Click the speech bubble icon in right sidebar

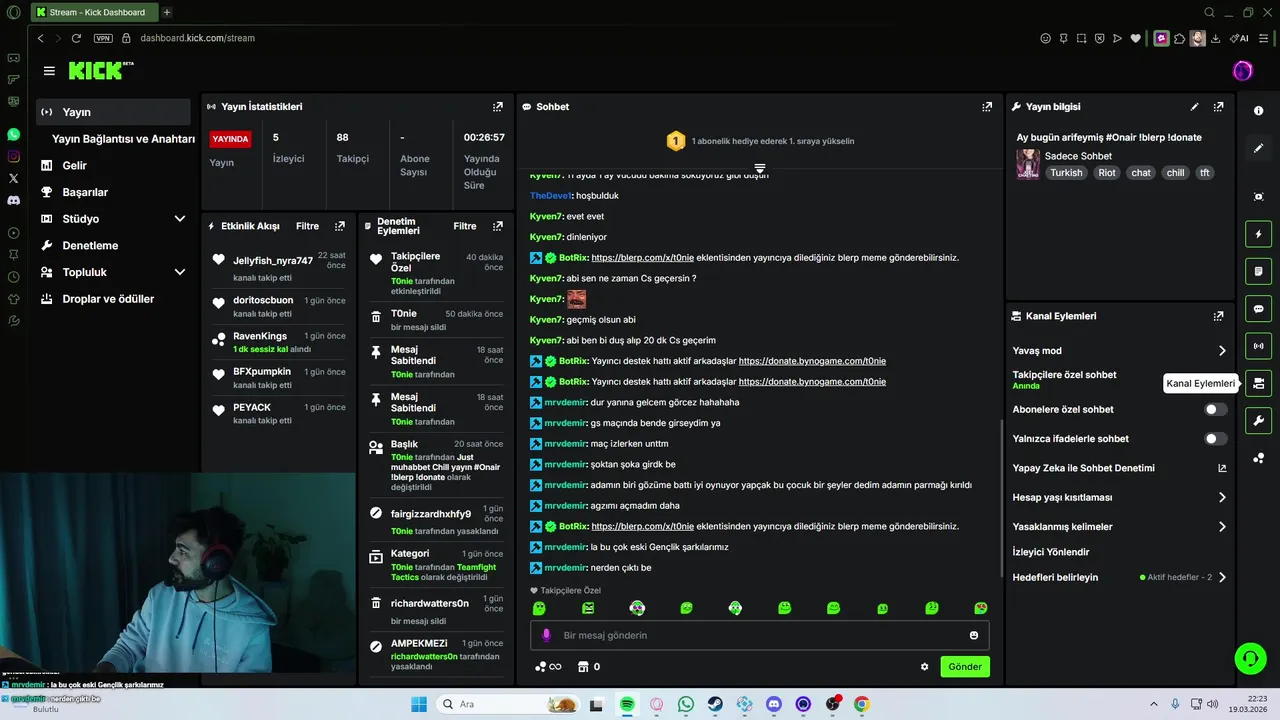[x=1259, y=309]
